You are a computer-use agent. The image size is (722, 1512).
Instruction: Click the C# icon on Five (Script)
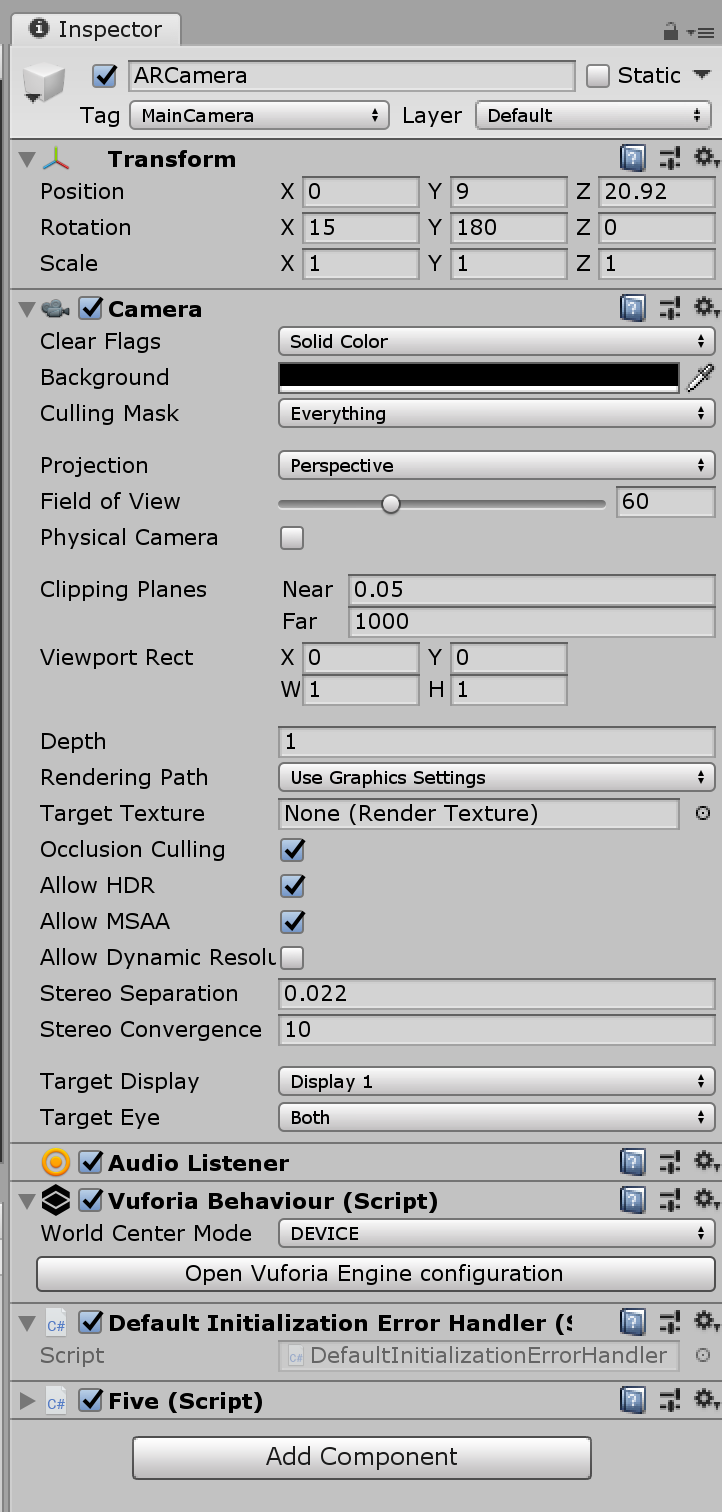pos(55,1401)
